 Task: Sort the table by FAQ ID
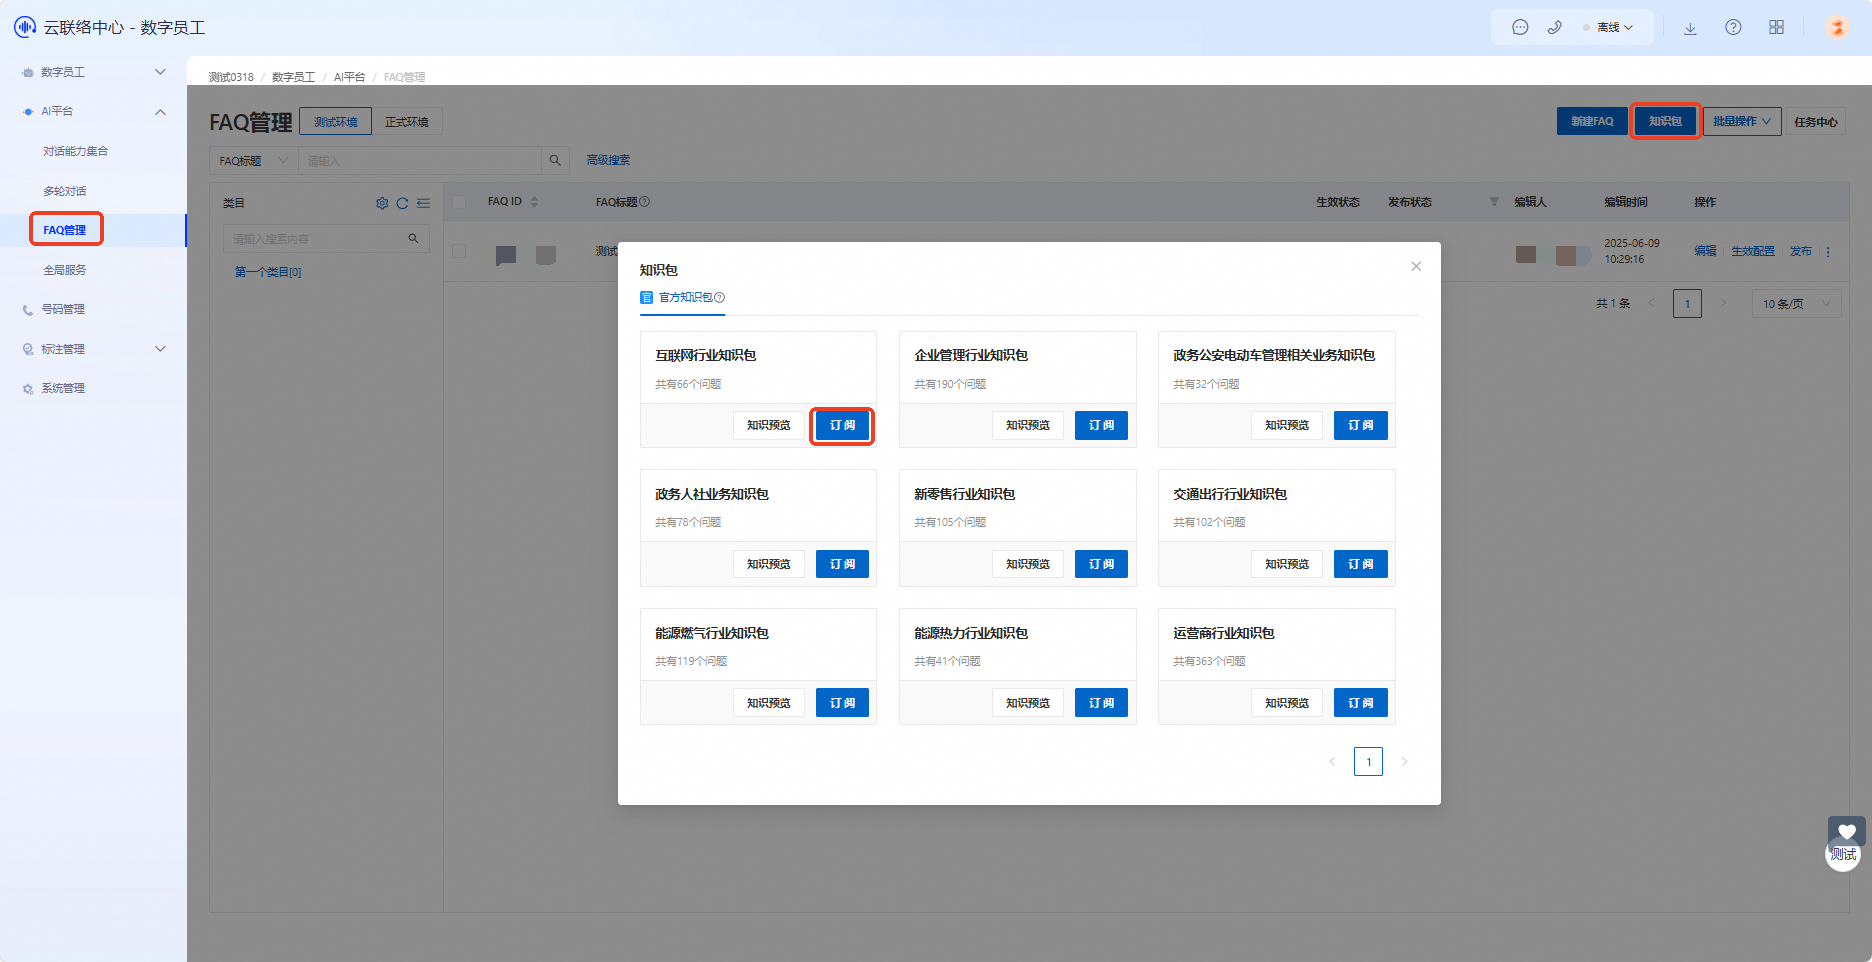point(534,202)
